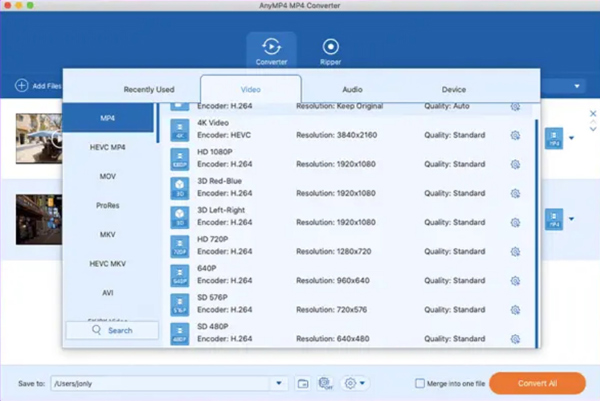Switch to the Device tab
Viewport: 600px width, 401px height.
(x=454, y=90)
